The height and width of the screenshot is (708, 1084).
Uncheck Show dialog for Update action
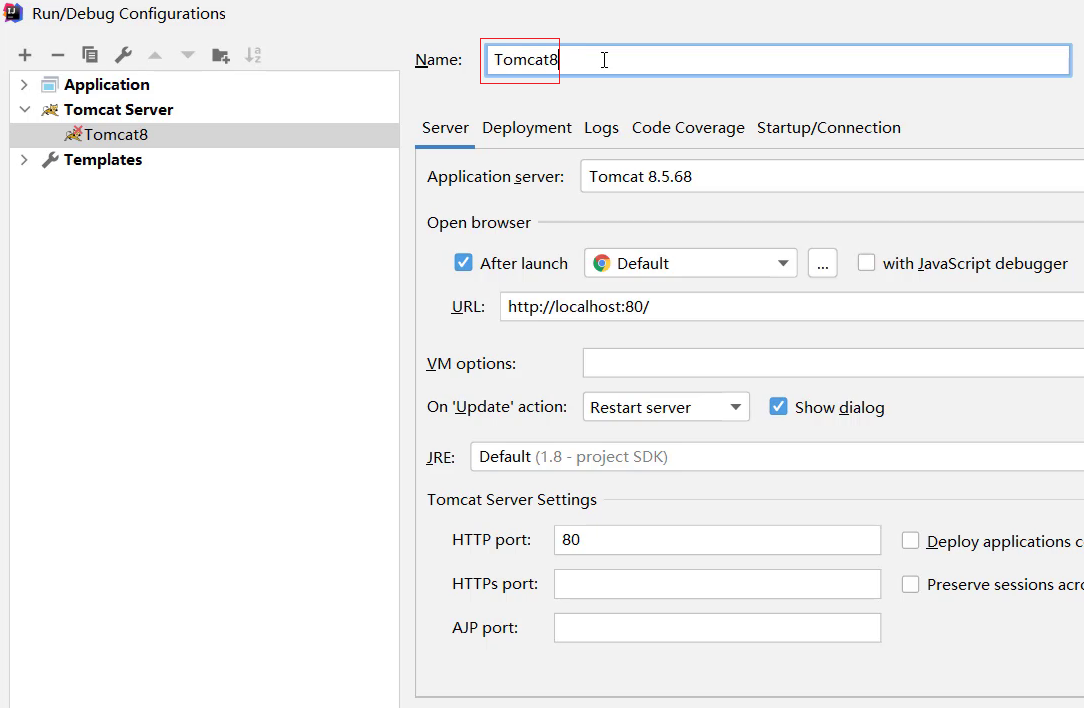778,406
